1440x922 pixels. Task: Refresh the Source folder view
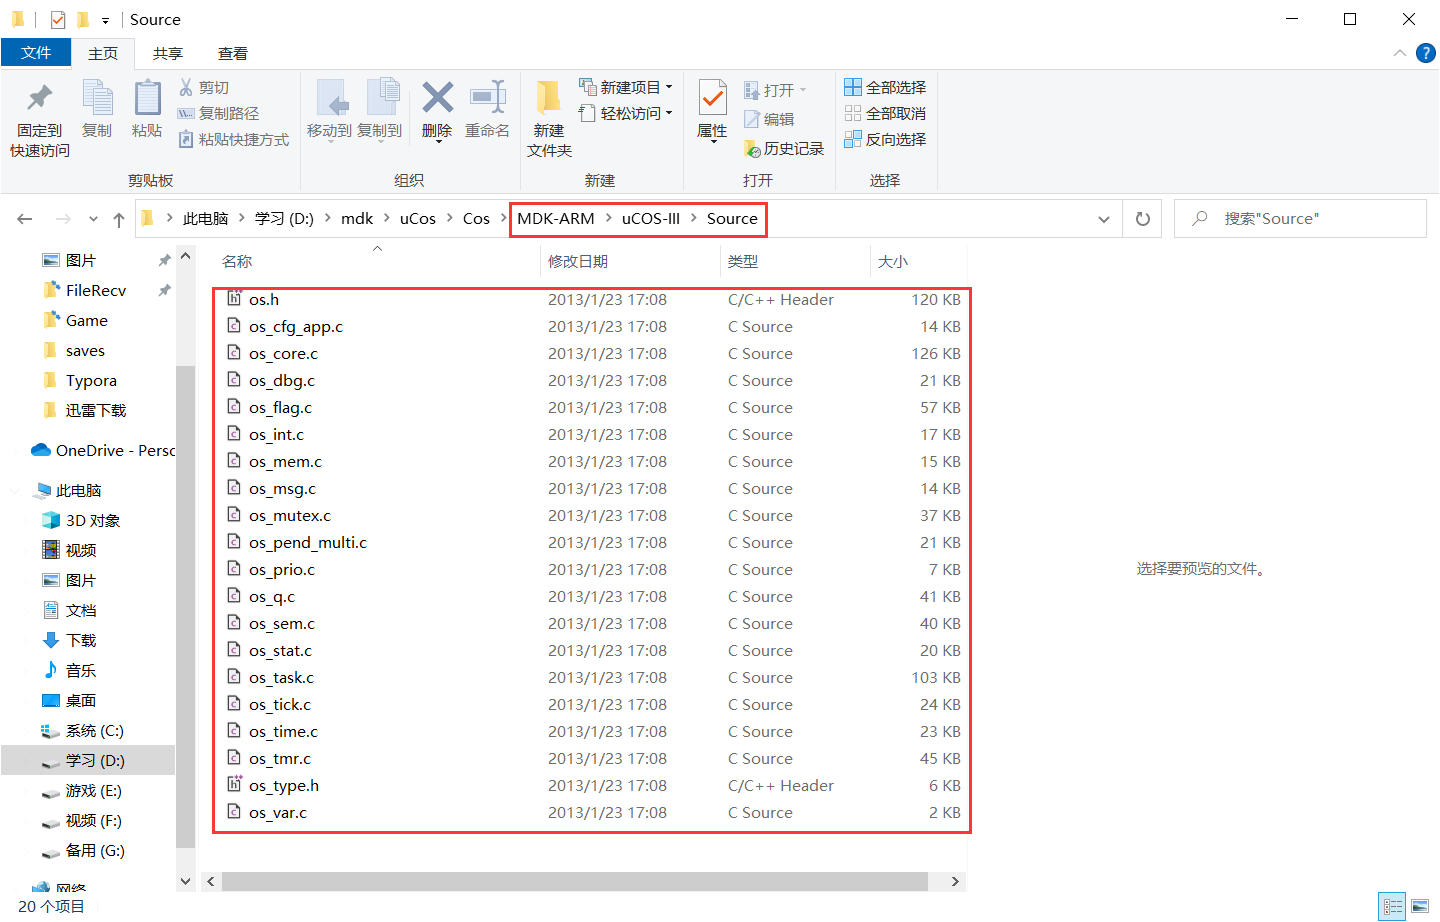pos(1143,219)
